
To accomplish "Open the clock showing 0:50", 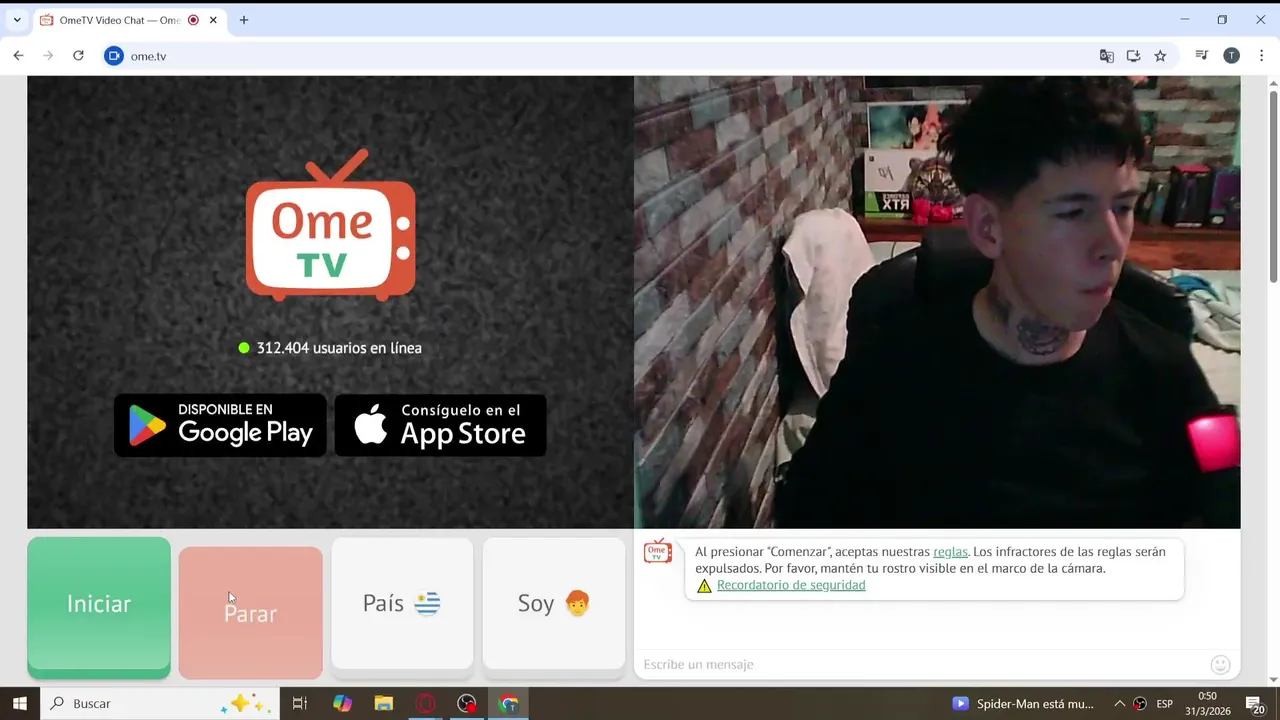I will click(x=1207, y=704).
